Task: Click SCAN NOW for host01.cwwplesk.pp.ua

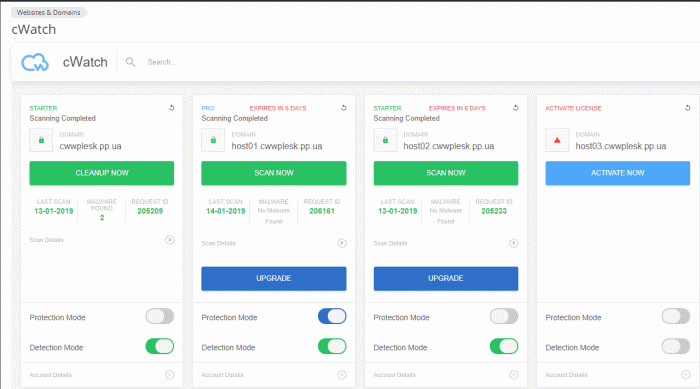Action: coord(274,173)
